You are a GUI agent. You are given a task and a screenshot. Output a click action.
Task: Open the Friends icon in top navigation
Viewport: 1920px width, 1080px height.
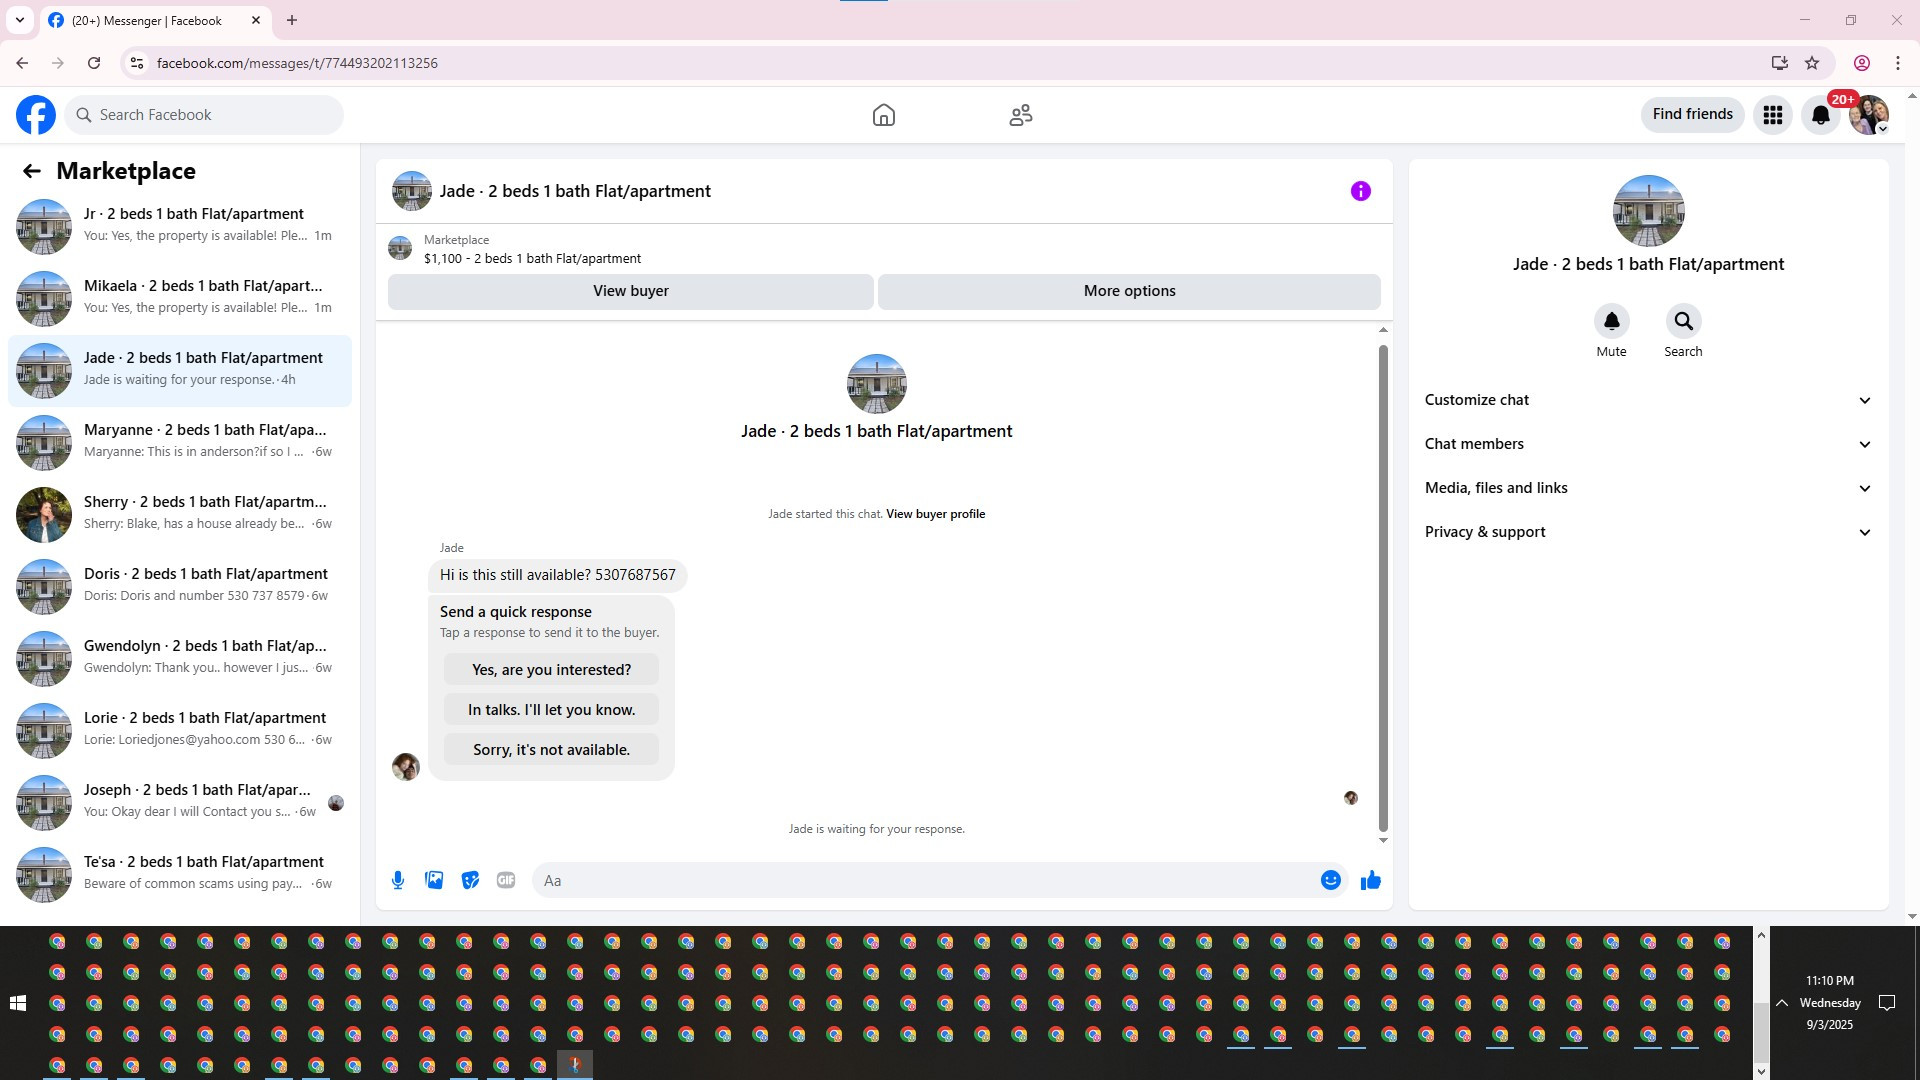1021,115
